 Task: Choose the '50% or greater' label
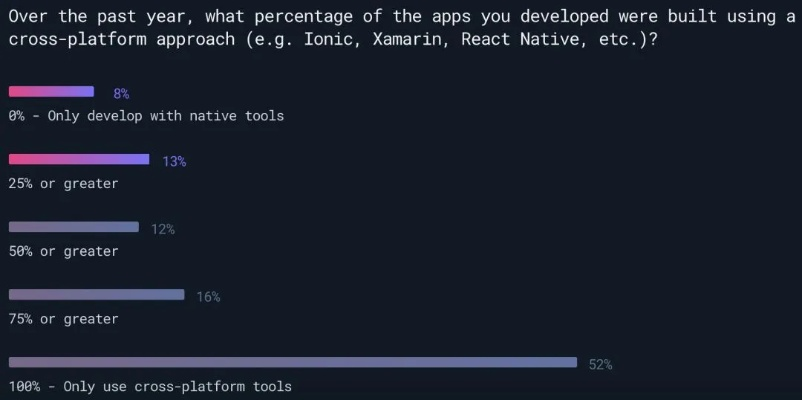63,251
